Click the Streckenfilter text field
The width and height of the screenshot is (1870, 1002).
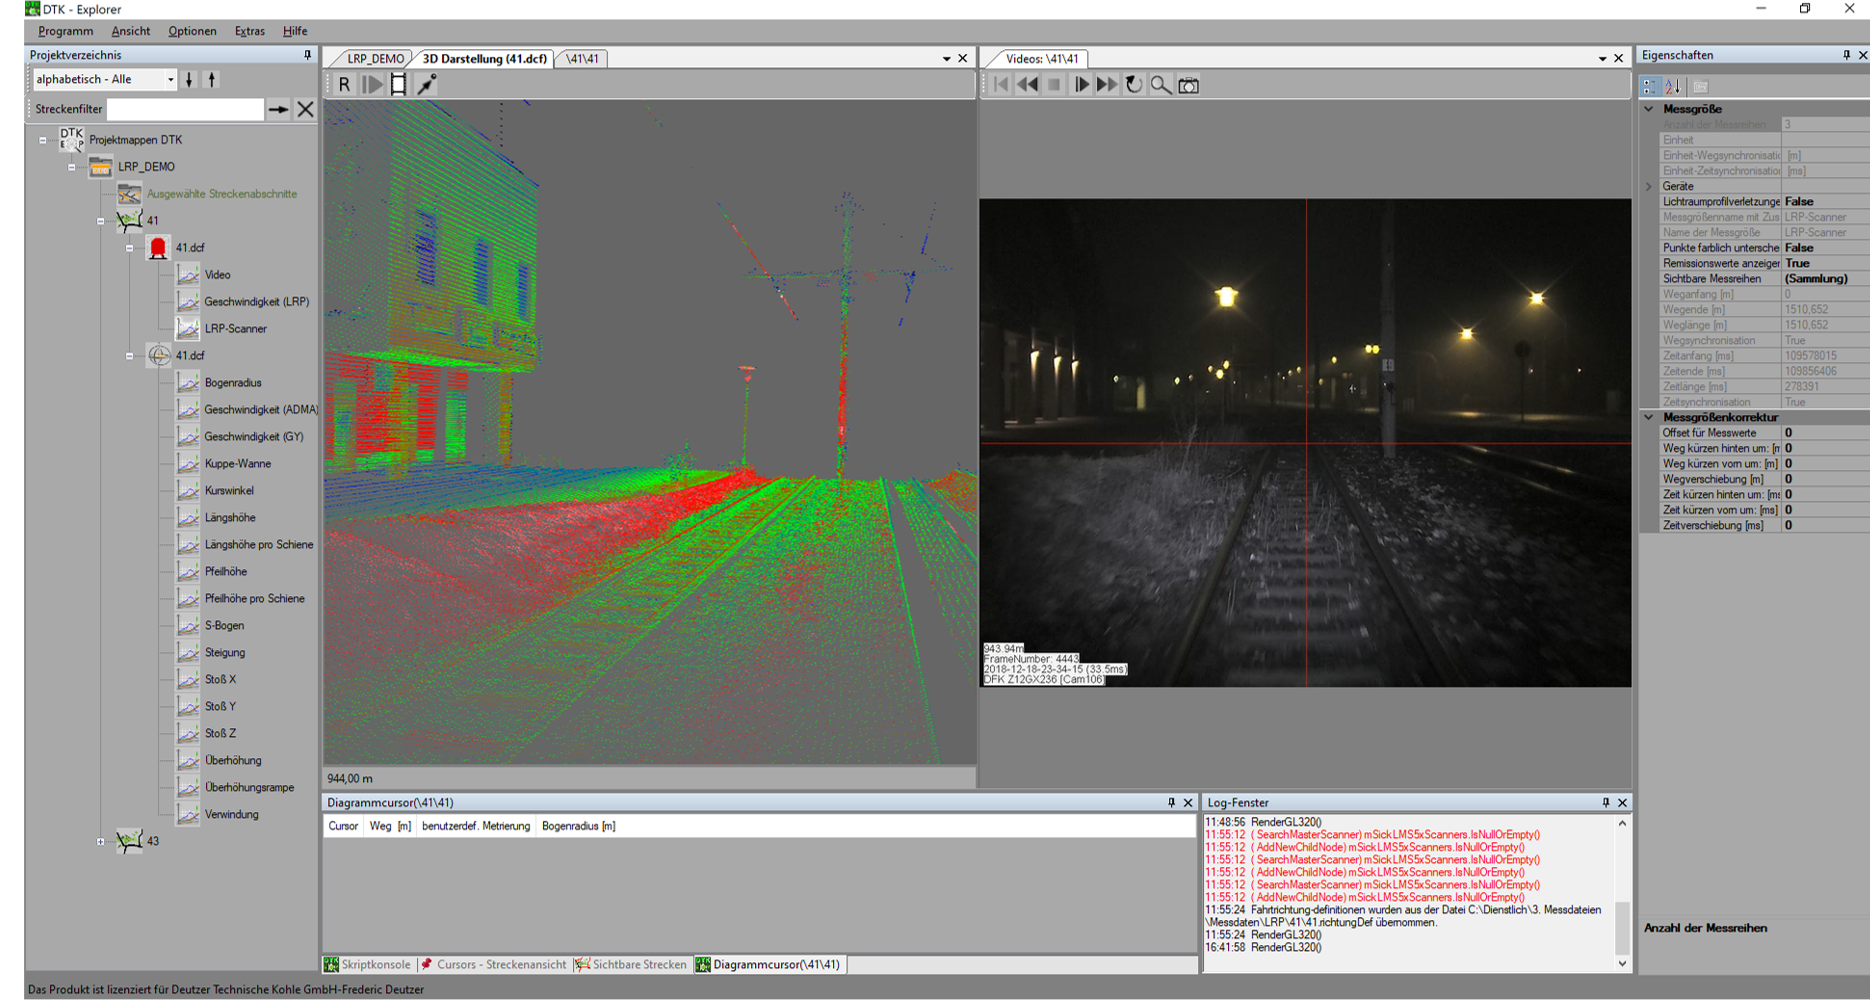185,109
